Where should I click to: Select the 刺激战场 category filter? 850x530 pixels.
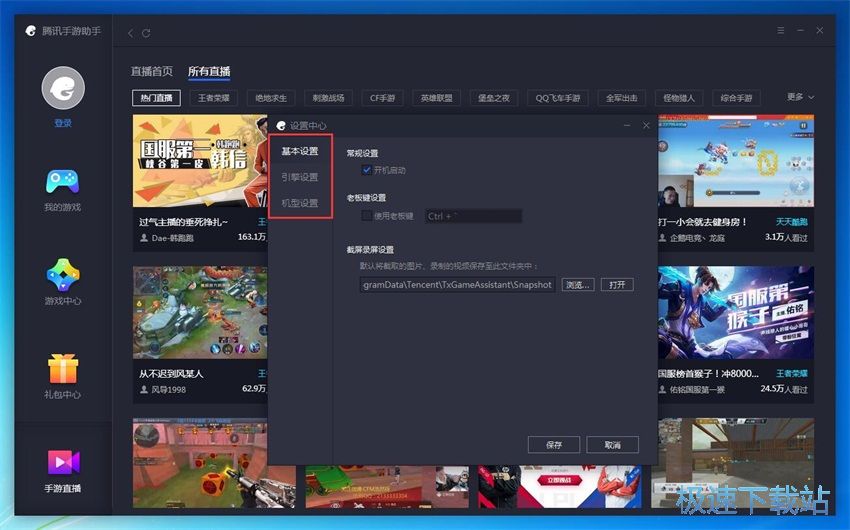coord(329,98)
